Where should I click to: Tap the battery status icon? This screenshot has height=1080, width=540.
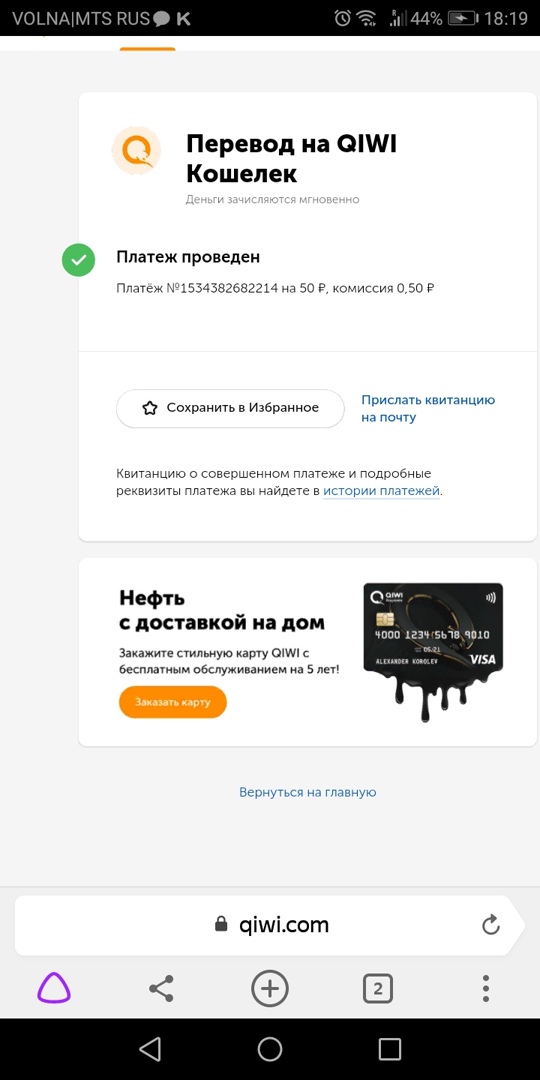[462, 19]
